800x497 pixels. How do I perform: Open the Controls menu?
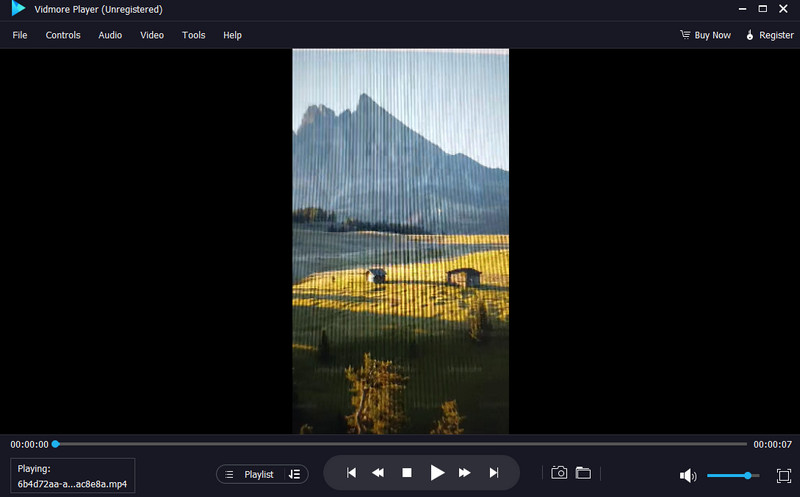[63, 35]
